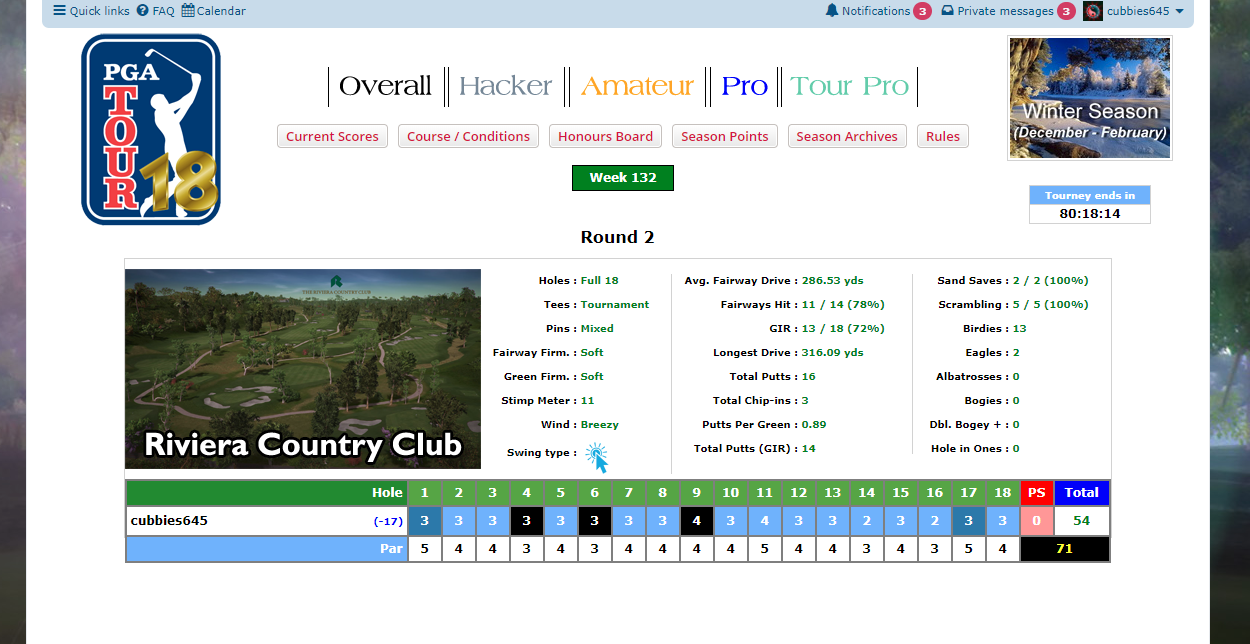The image size is (1250, 644).
Task: Switch to the Hacker tab
Action: point(505,87)
